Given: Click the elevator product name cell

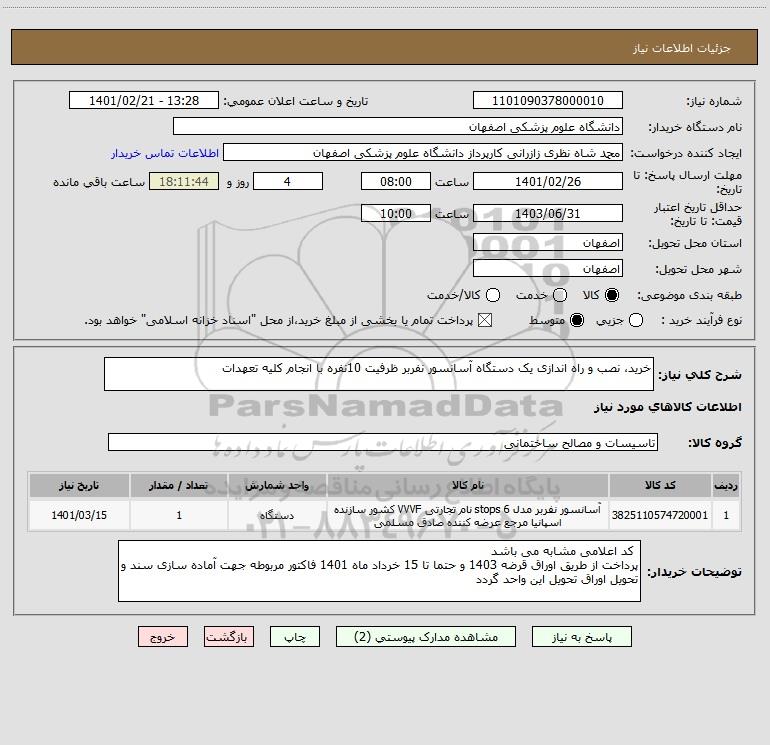Looking at the screenshot, I should click(x=468, y=515).
